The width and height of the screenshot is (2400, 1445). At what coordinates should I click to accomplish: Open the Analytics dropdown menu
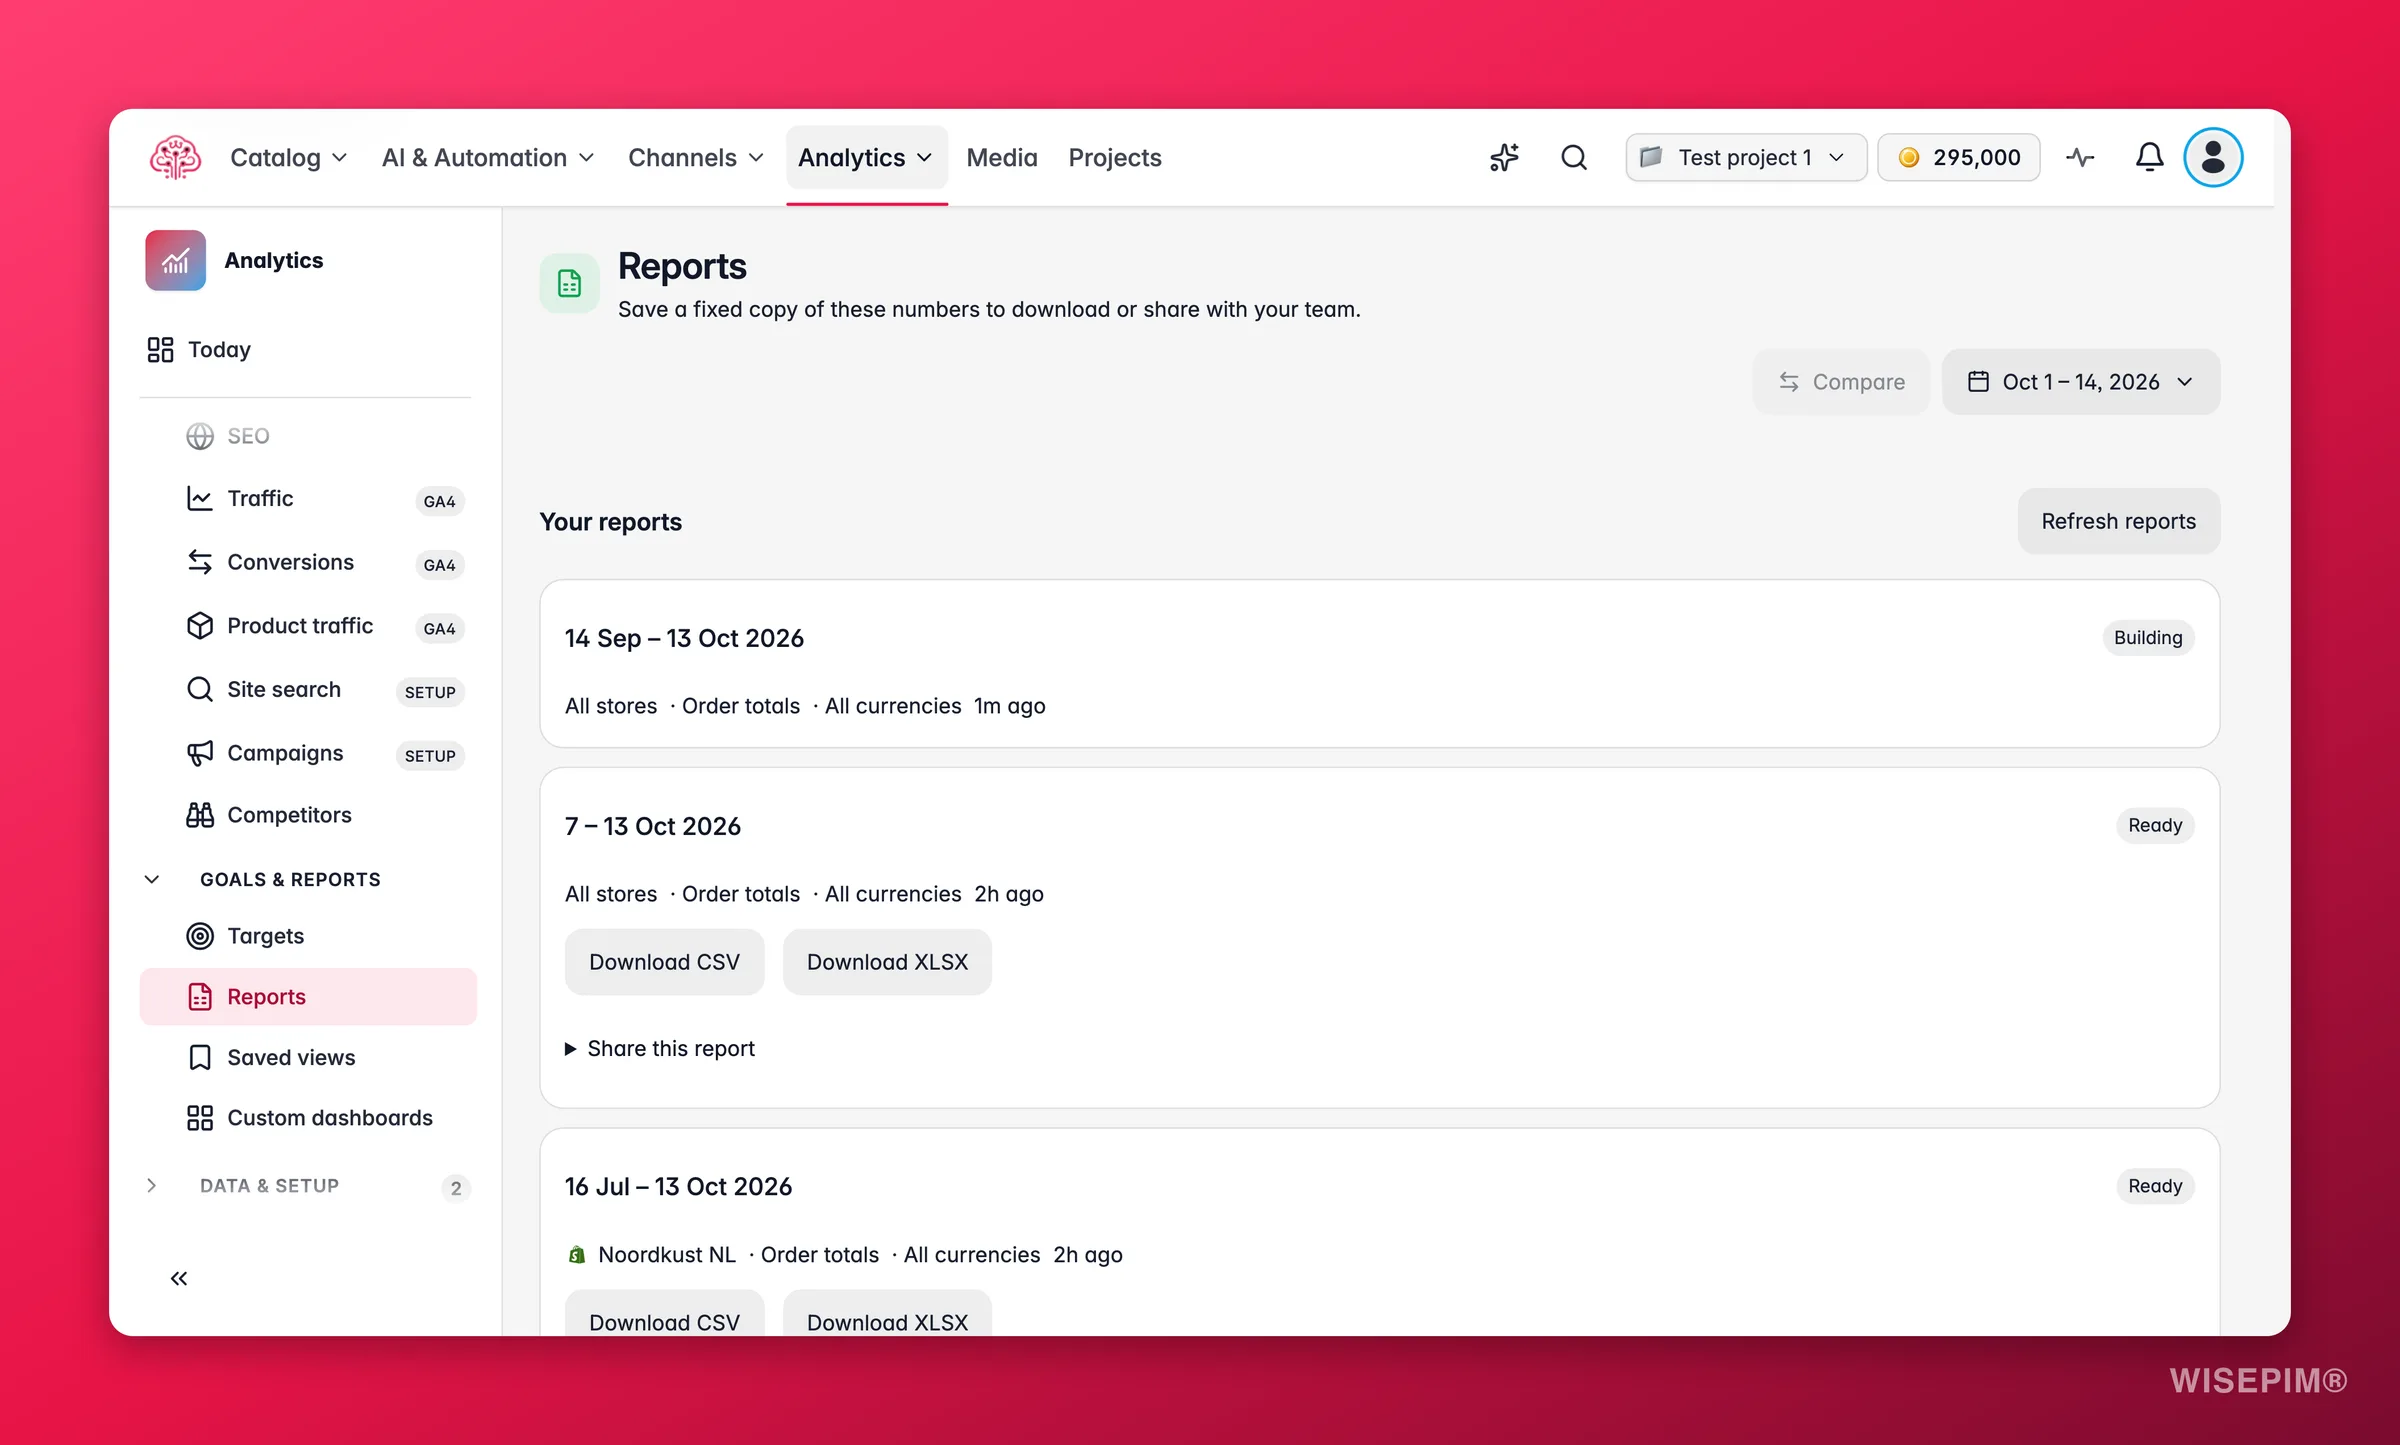click(x=866, y=158)
